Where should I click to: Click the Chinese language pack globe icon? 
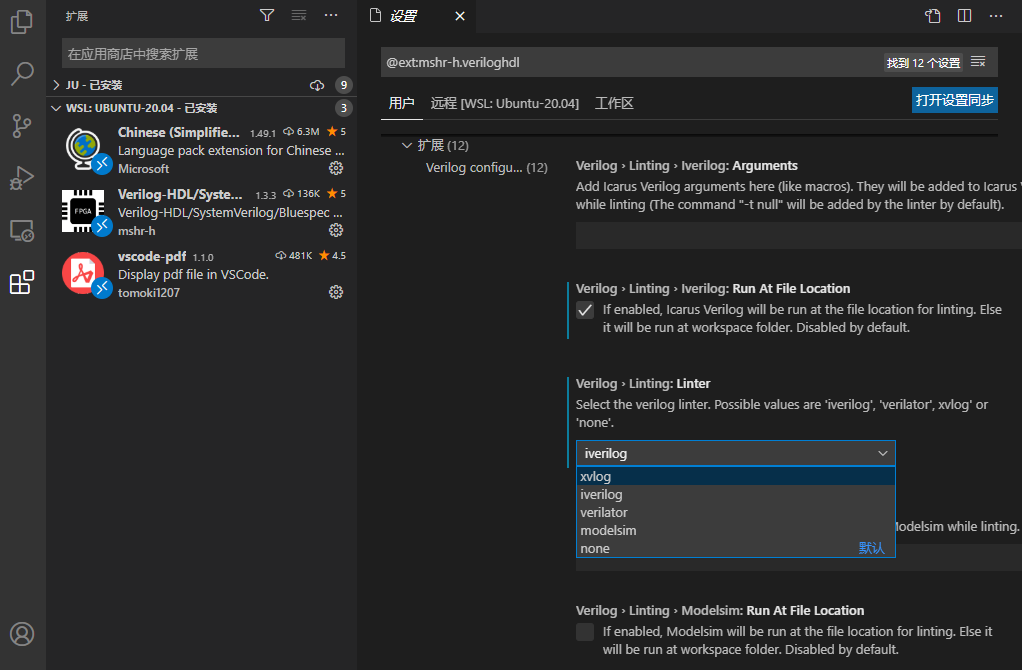(83, 149)
